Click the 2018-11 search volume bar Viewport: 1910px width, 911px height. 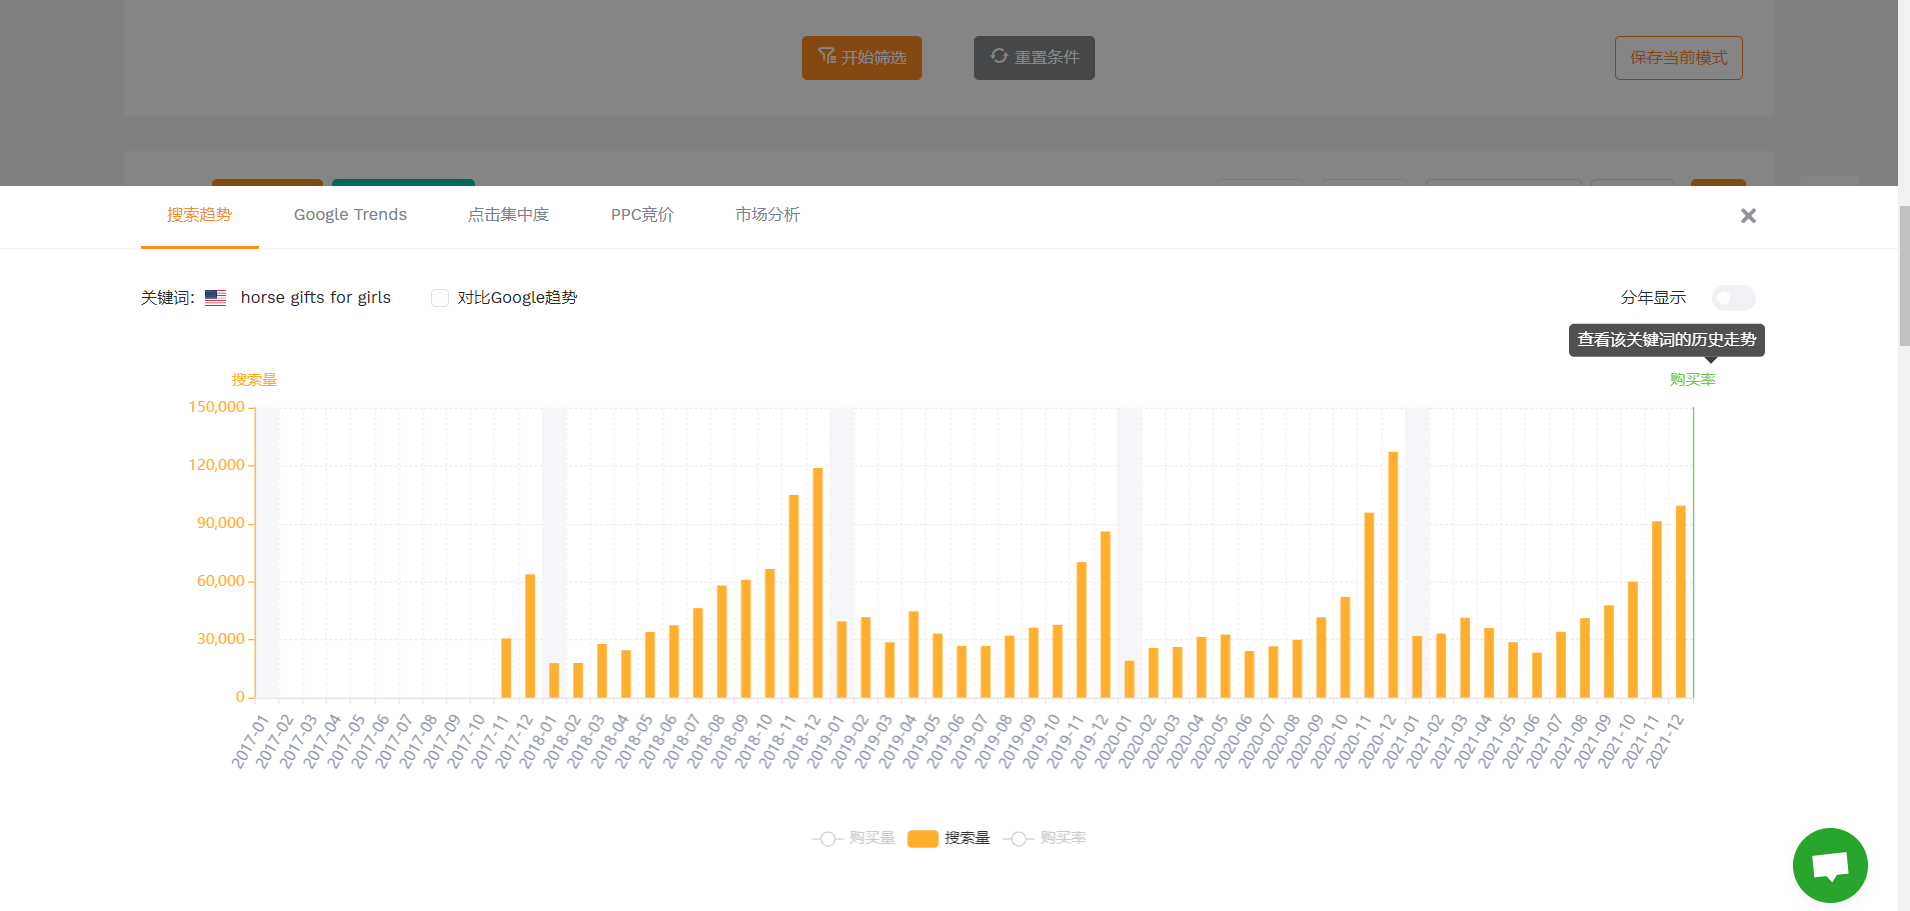794,597
